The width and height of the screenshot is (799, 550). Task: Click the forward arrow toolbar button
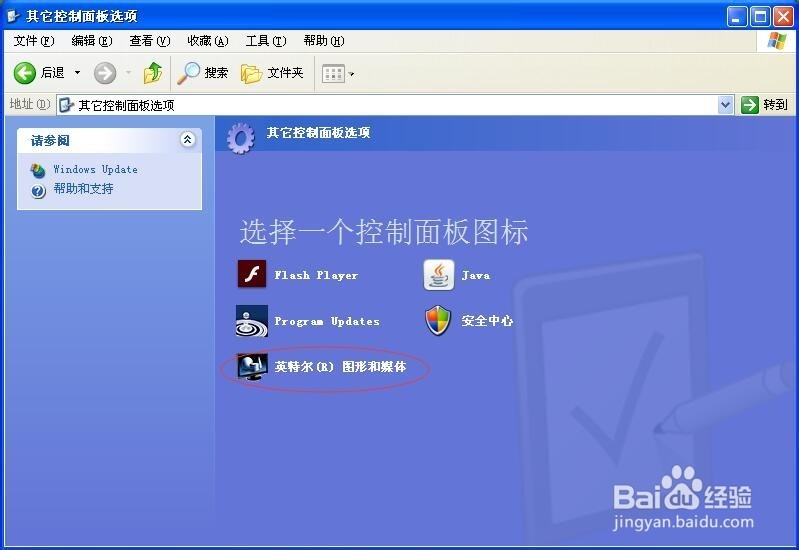[x=105, y=73]
